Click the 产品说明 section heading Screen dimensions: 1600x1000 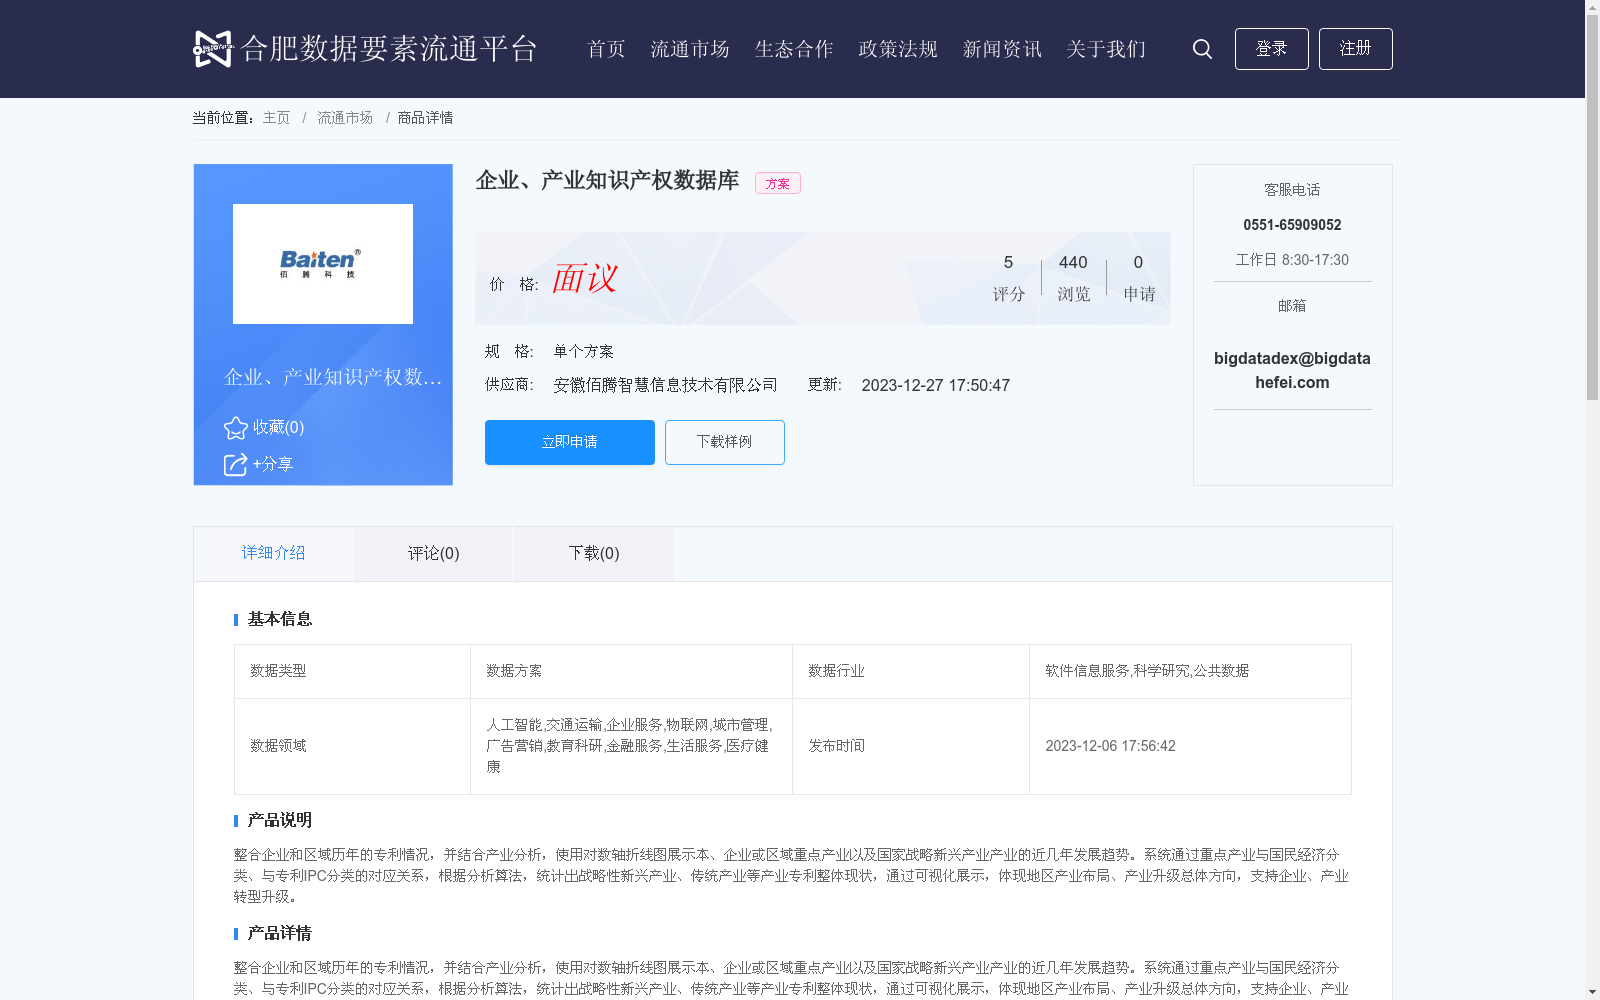[x=280, y=820]
